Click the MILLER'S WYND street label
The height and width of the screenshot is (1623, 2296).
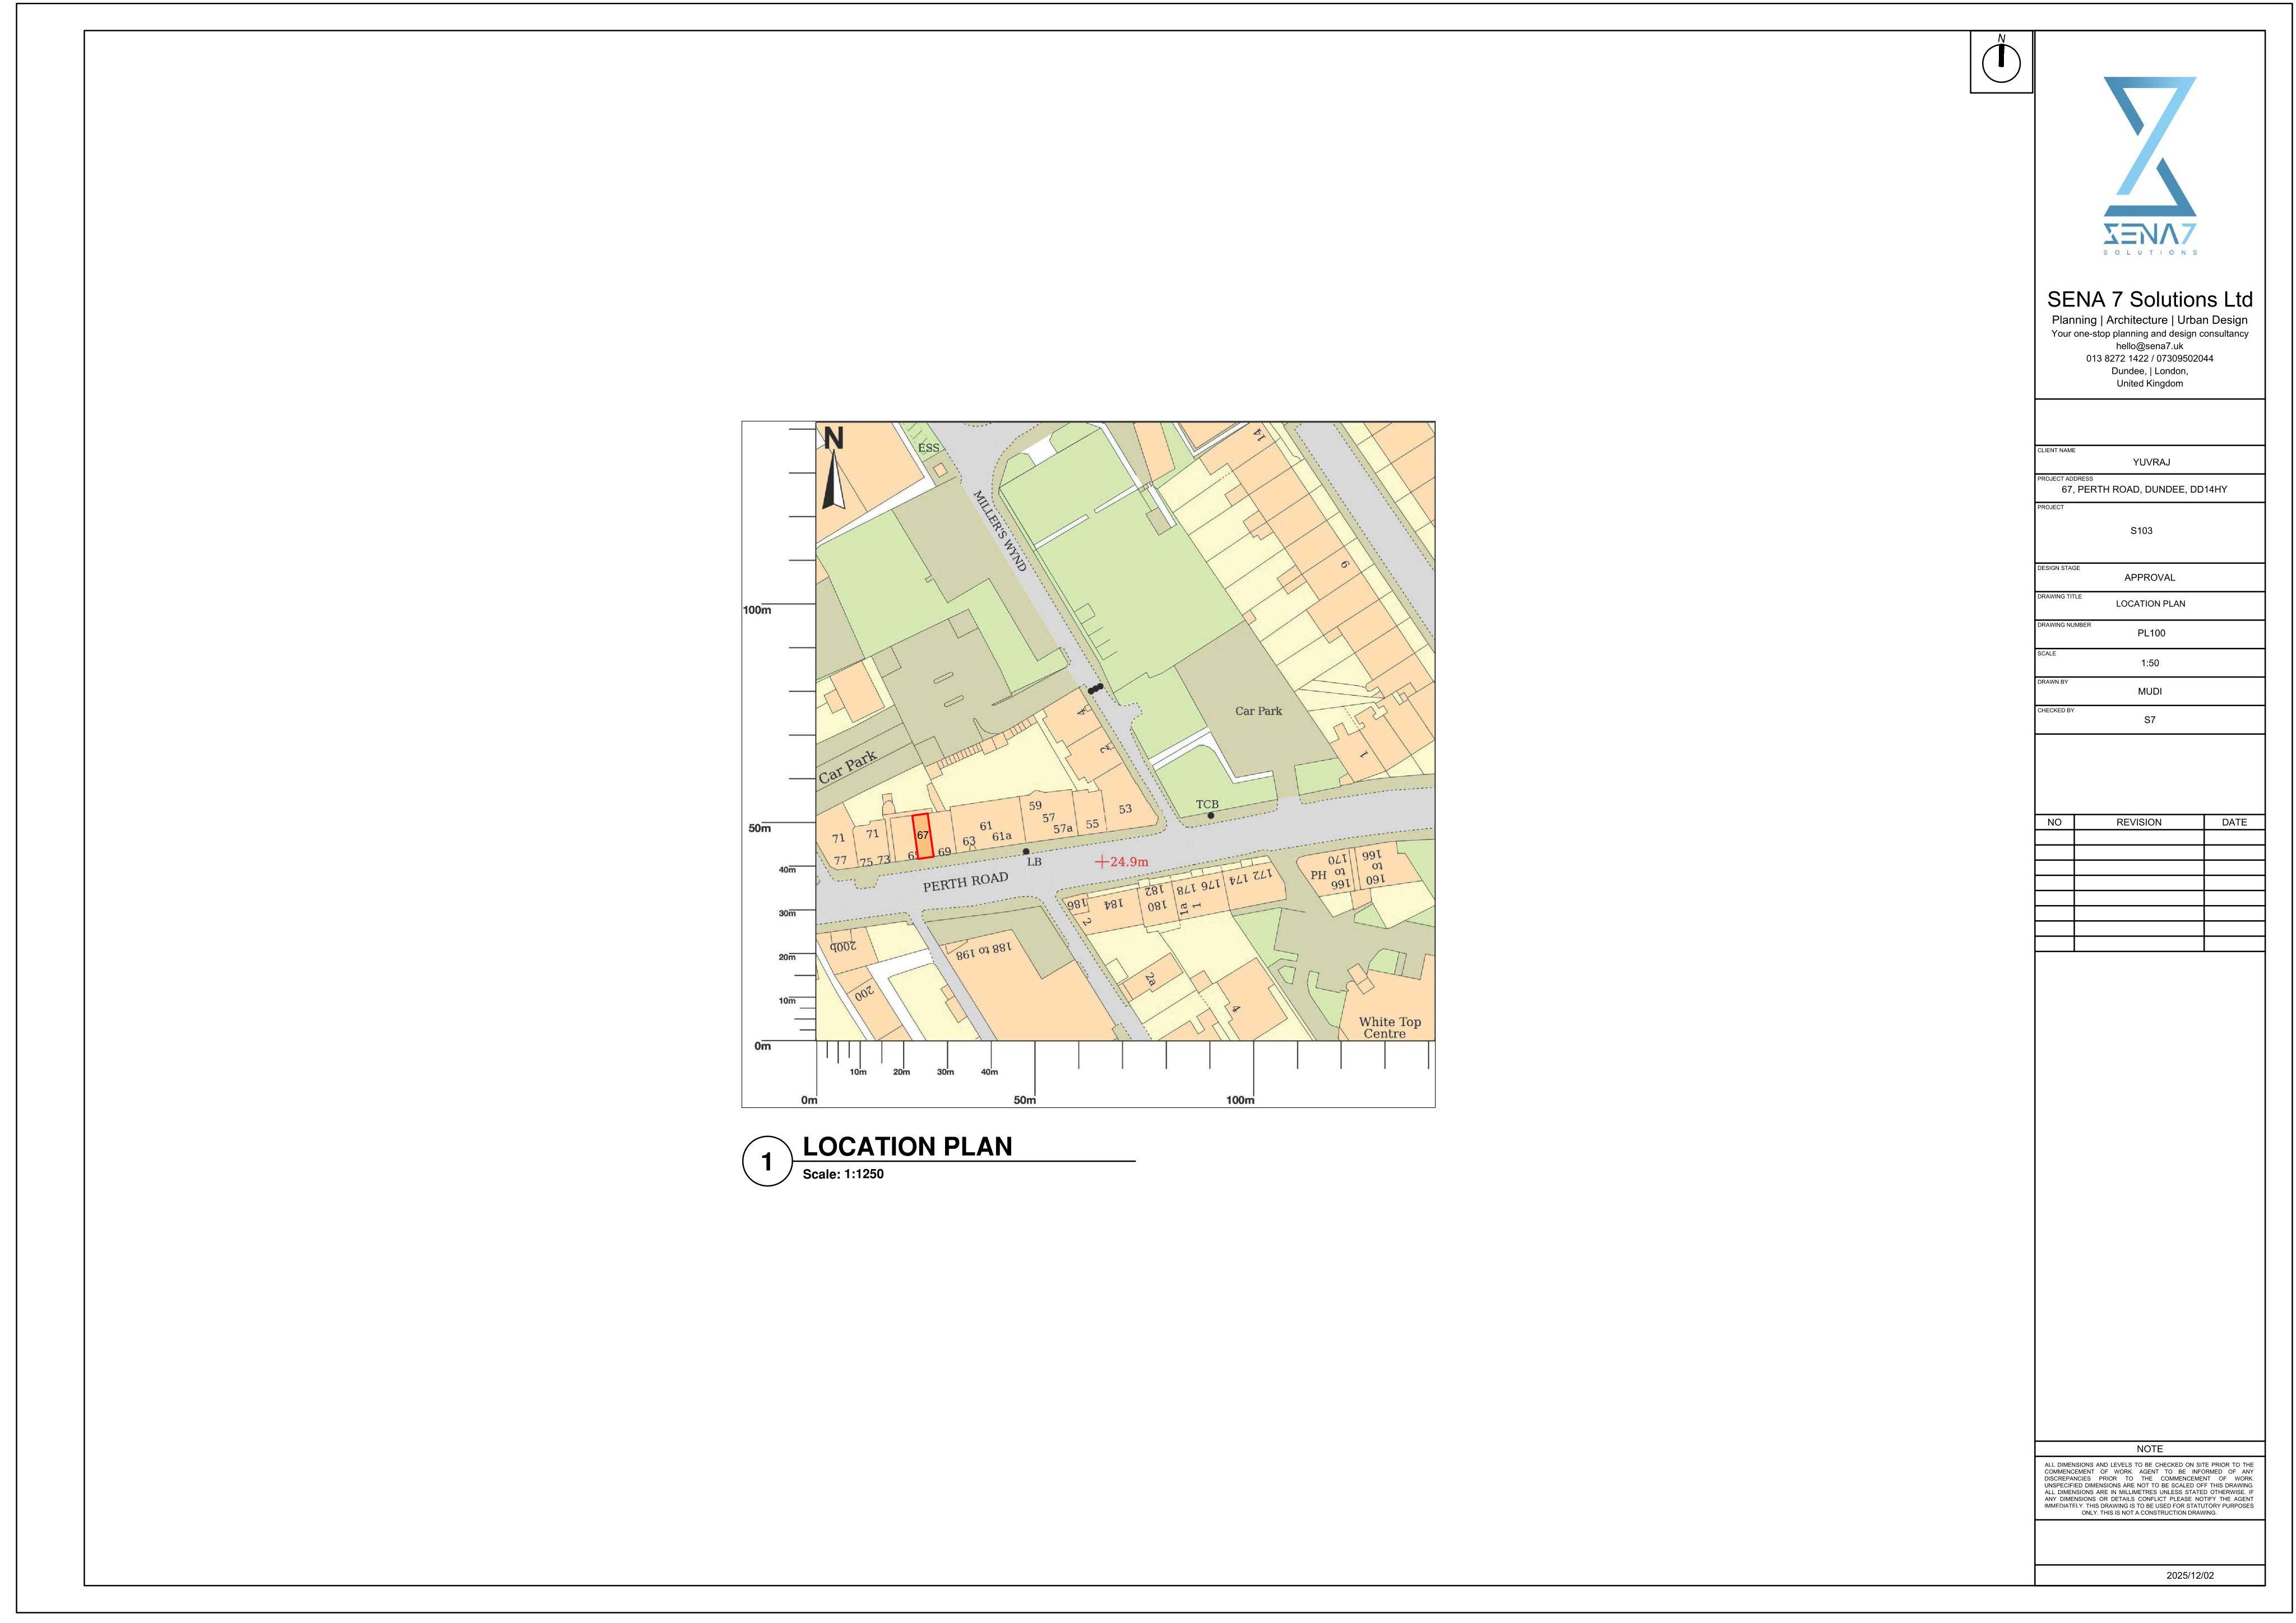click(x=1000, y=530)
